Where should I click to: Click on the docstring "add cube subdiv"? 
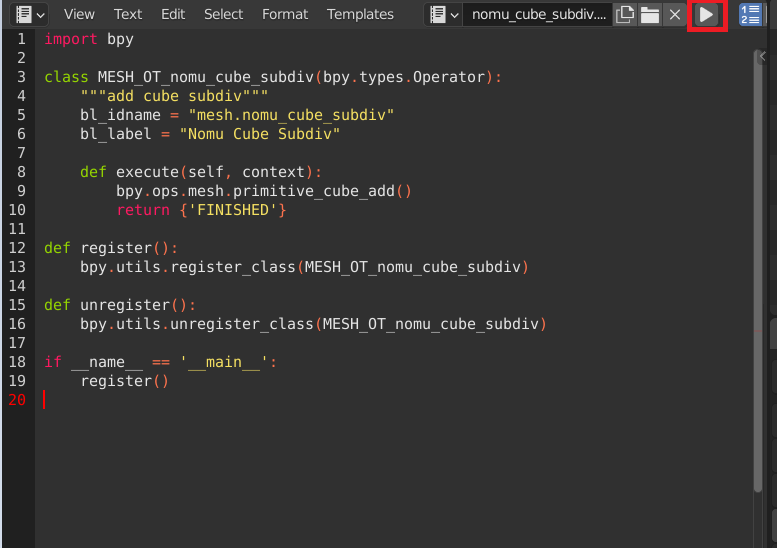(174, 96)
